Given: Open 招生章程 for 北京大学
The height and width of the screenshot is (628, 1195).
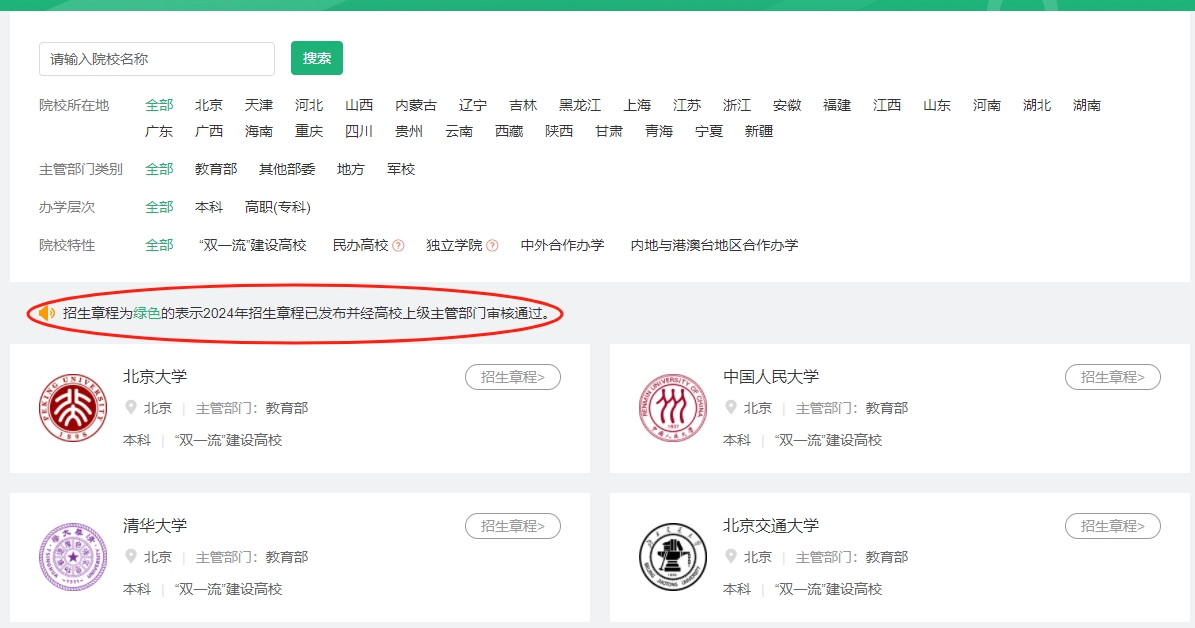Looking at the screenshot, I should [513, 377].
